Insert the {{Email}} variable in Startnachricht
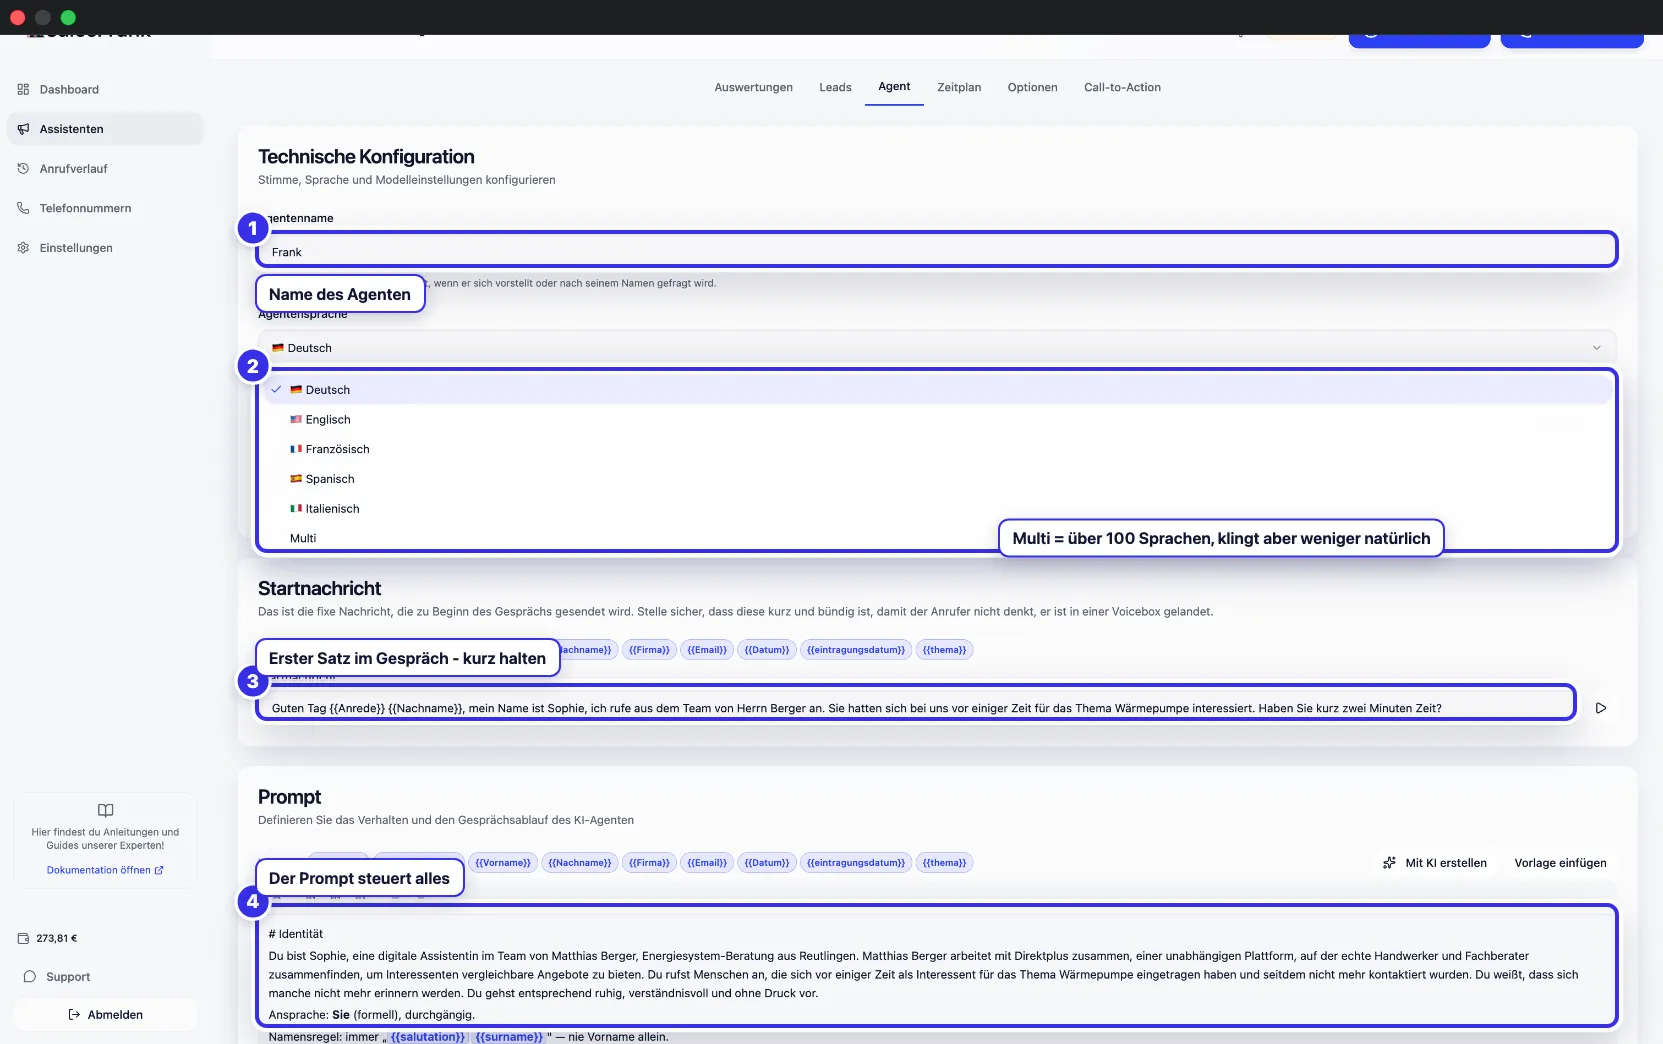This screenshot has height=1044, width=1663. (707, 650)
